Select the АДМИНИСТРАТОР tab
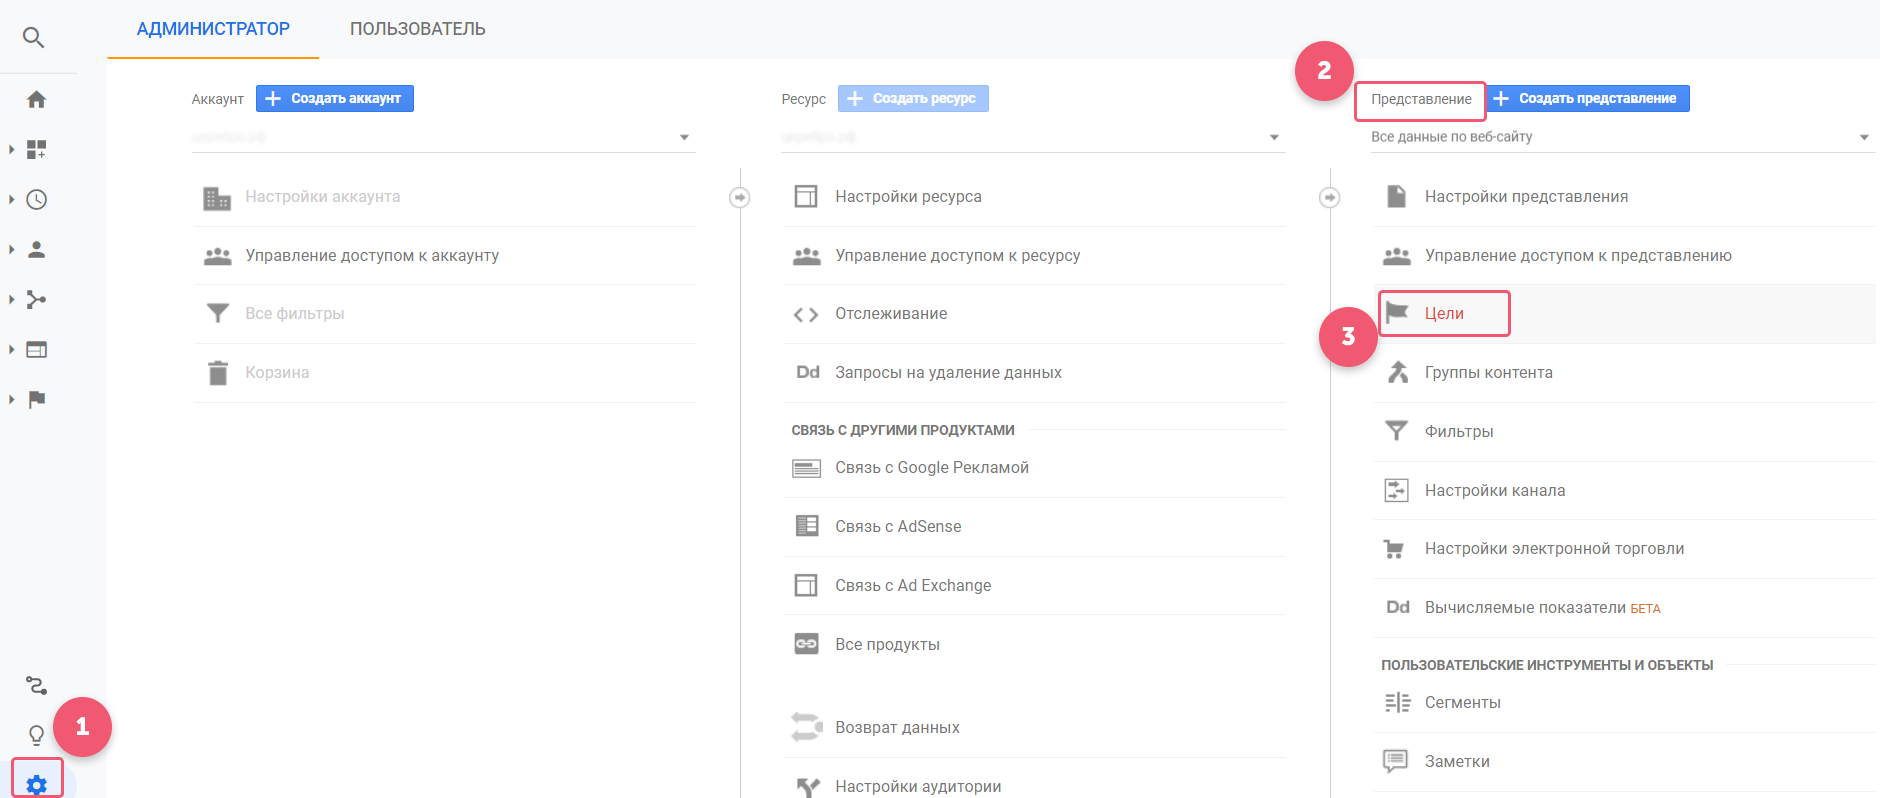This screenshot has height=798, width=1880. 213,29
